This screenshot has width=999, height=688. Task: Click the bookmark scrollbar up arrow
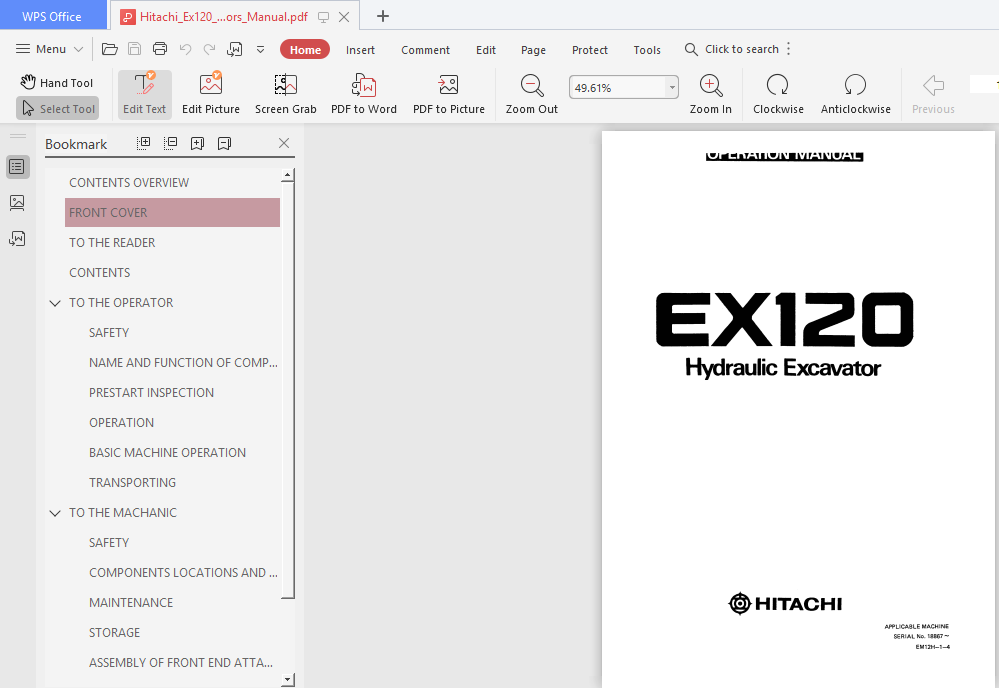(287, 175)
